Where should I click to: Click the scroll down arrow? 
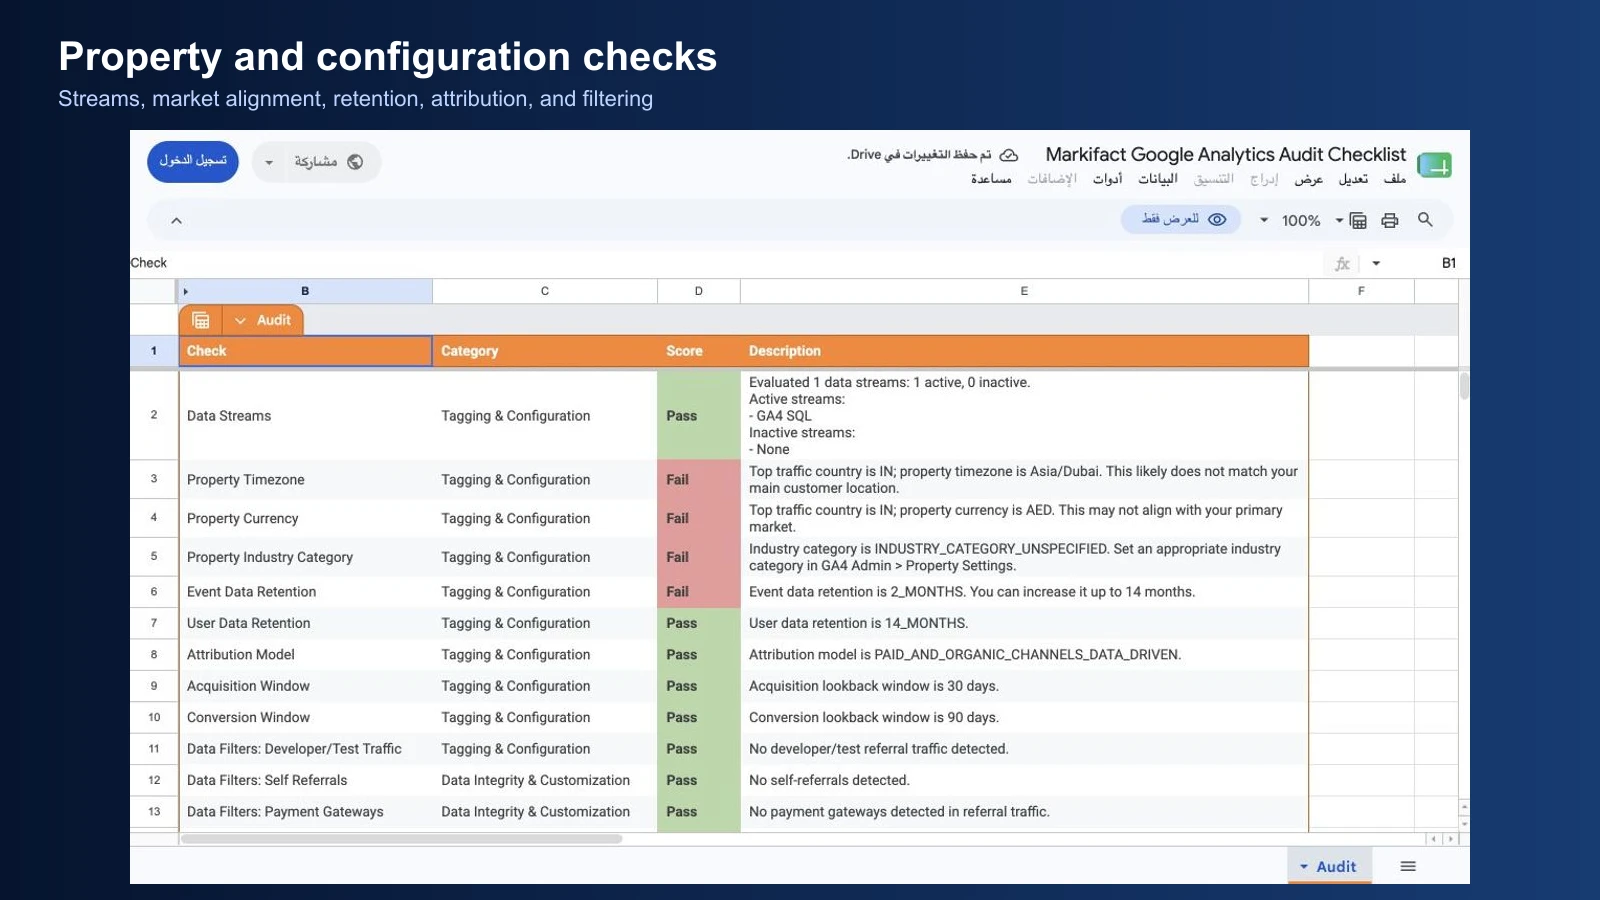point(1464,824)
